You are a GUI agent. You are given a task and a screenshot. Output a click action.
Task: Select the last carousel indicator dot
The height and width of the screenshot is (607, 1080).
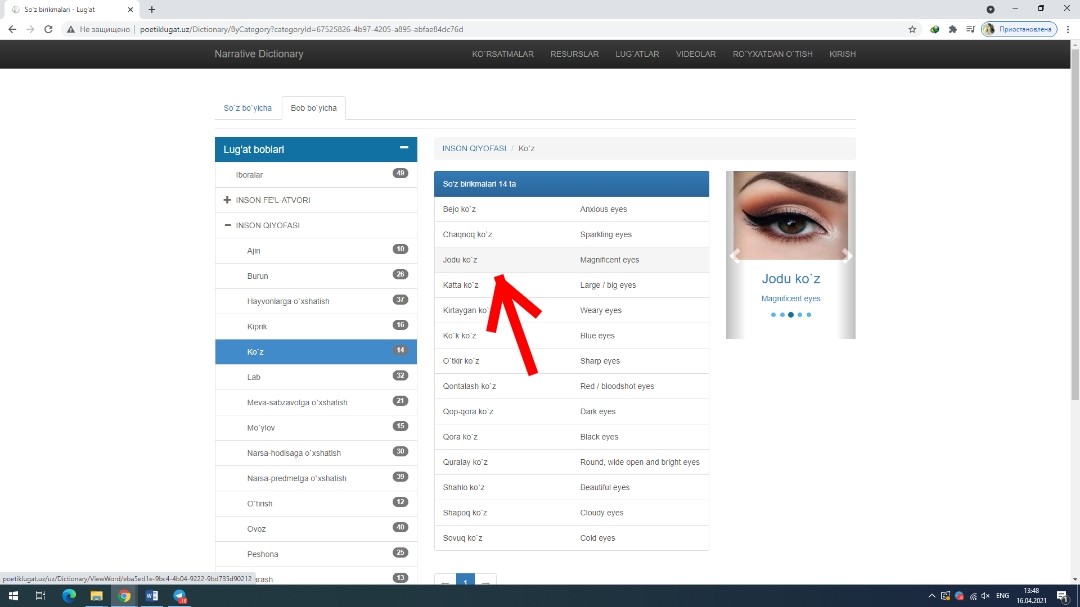coord(809,315)
